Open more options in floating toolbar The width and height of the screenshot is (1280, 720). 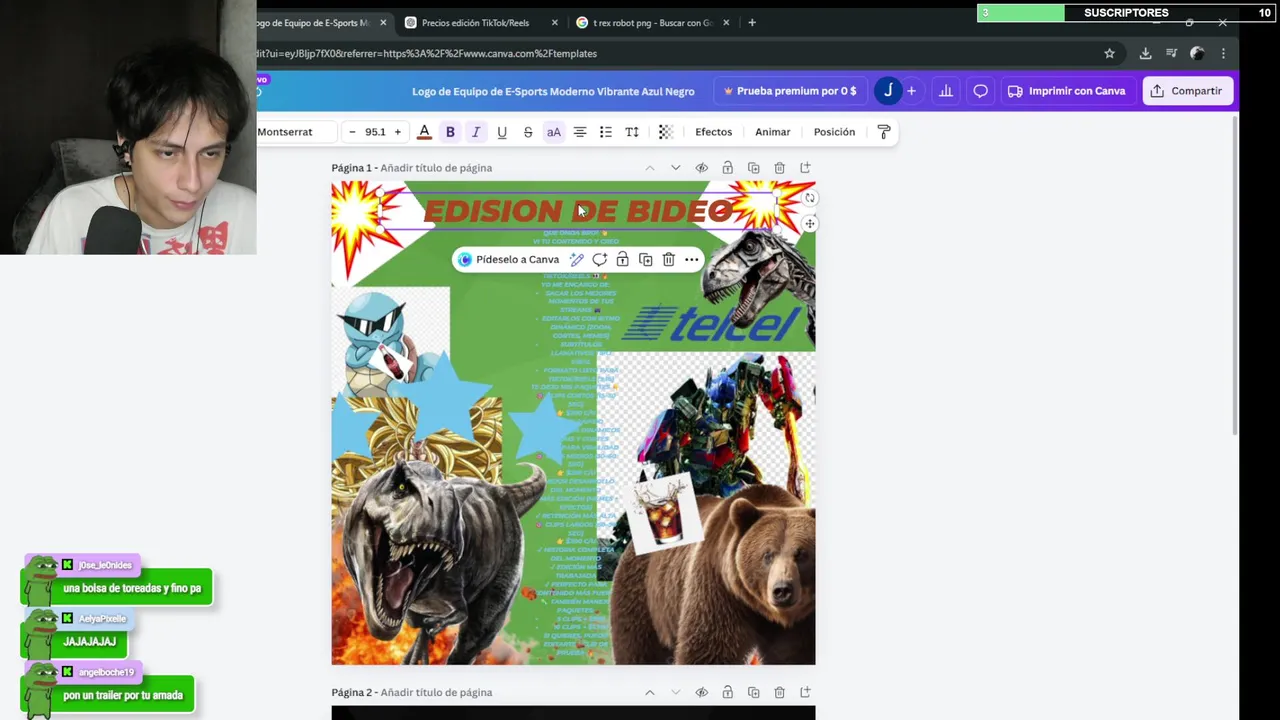[x=692, y=260]
